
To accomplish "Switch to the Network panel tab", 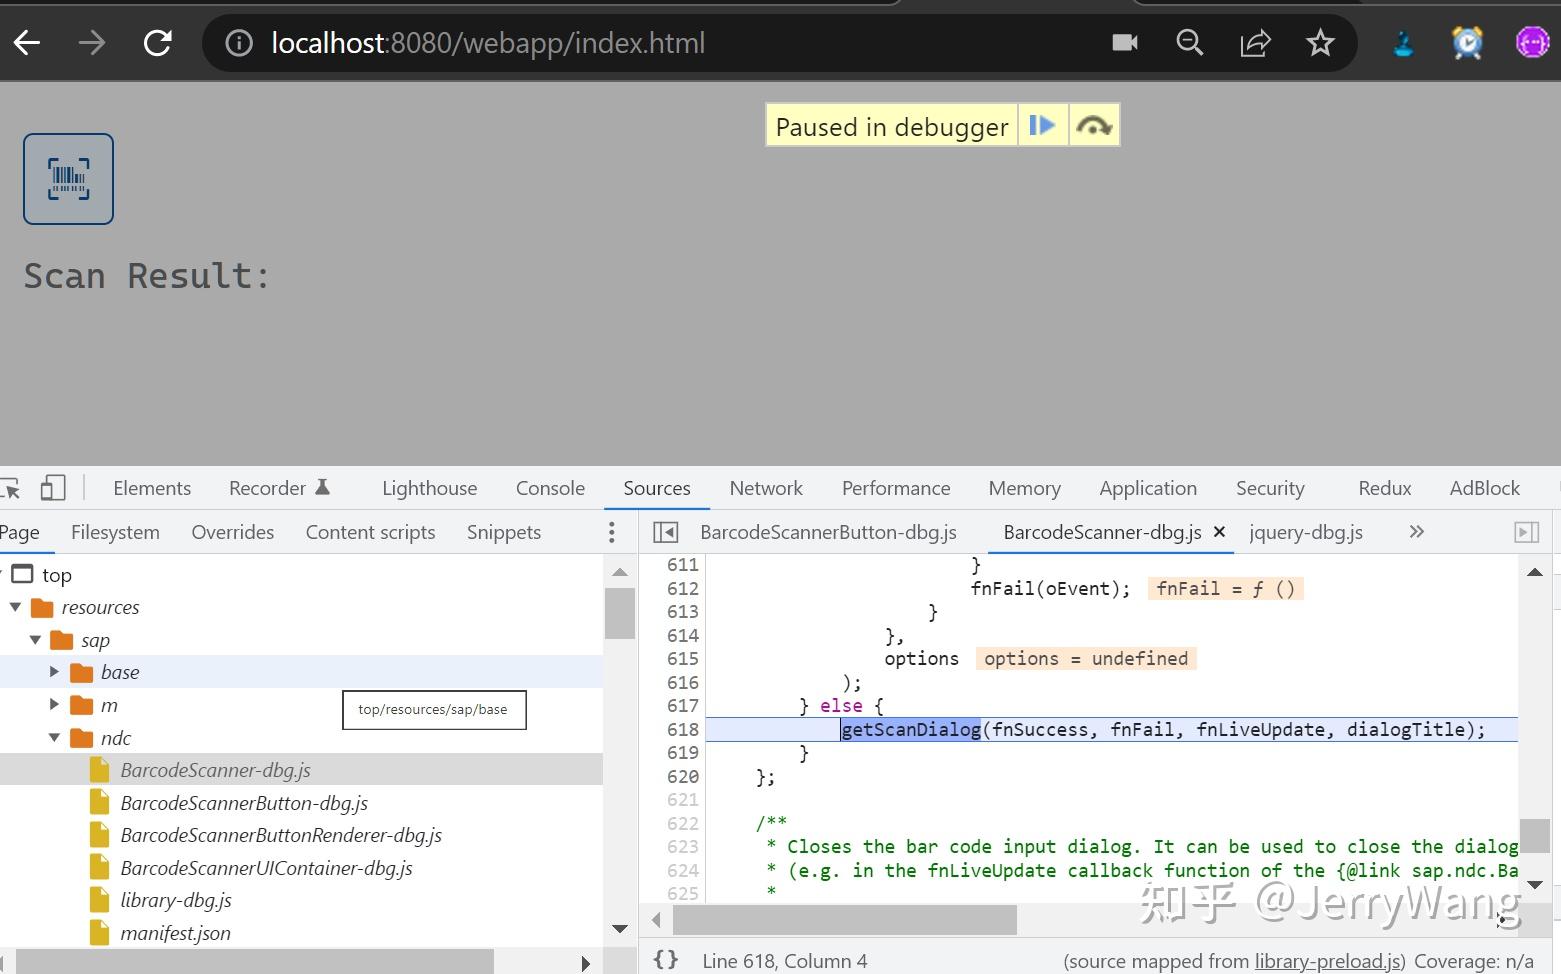I will pyautogui.click(x=765, y=488).
